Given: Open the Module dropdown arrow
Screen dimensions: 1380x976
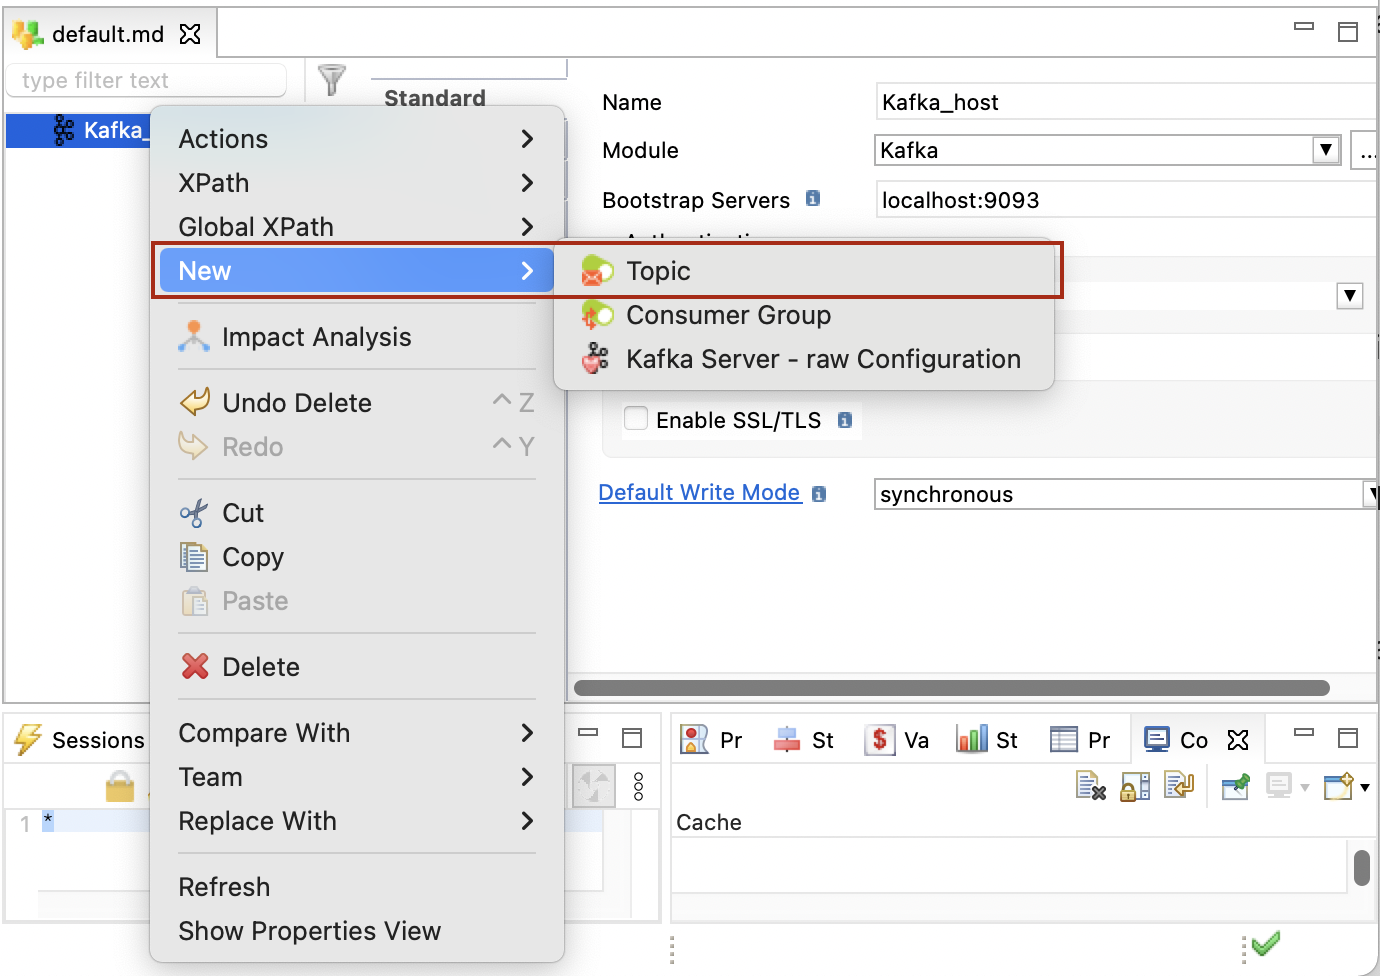Looking at the screenshot, I should (1325, 150).
